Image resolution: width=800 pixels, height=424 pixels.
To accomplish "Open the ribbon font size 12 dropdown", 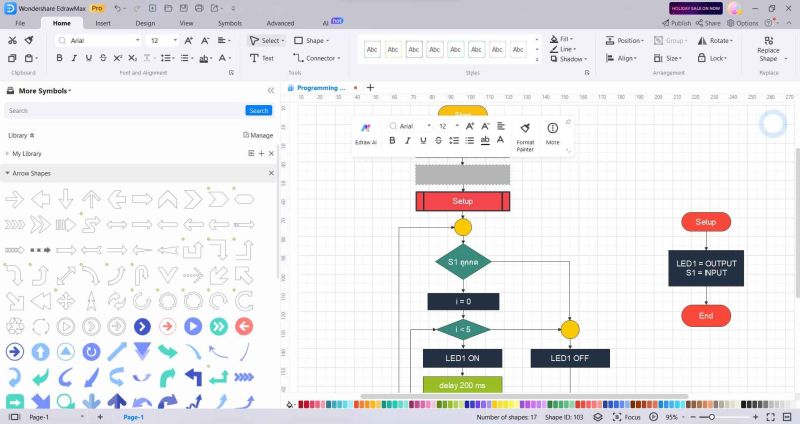I will pyautogui.click(x=175, y=40).
